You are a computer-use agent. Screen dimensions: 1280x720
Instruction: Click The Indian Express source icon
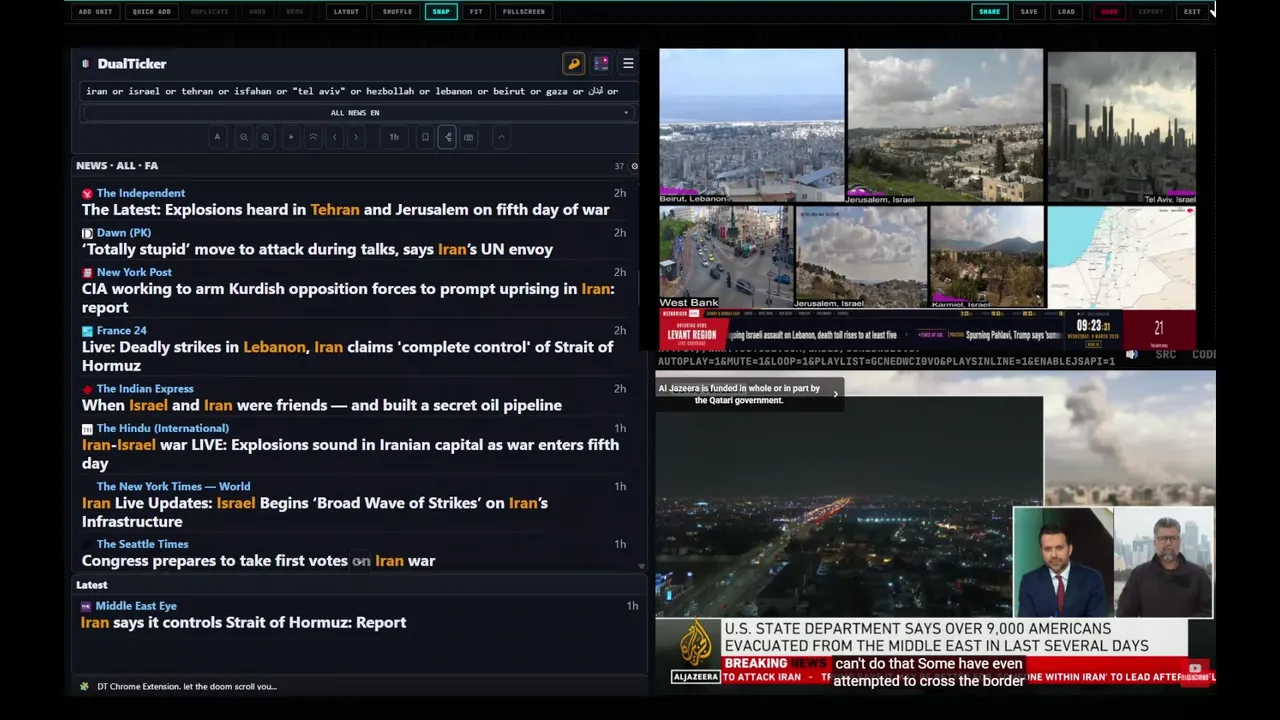[x=87, y=389]
